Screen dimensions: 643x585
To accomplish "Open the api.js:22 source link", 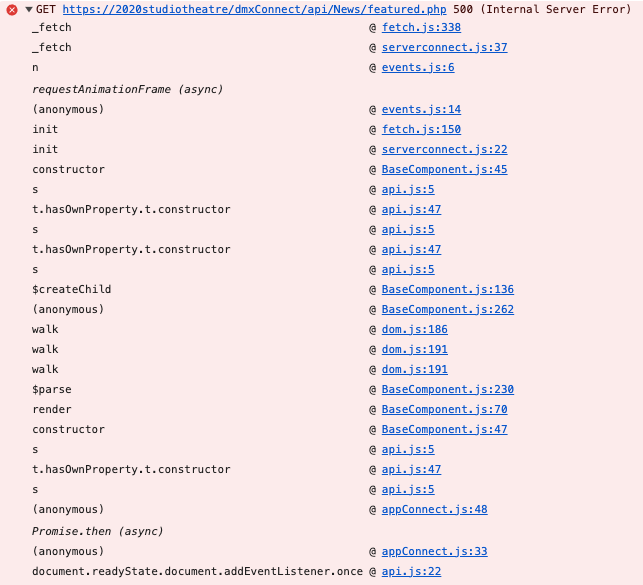I will [x=411, y=572].
